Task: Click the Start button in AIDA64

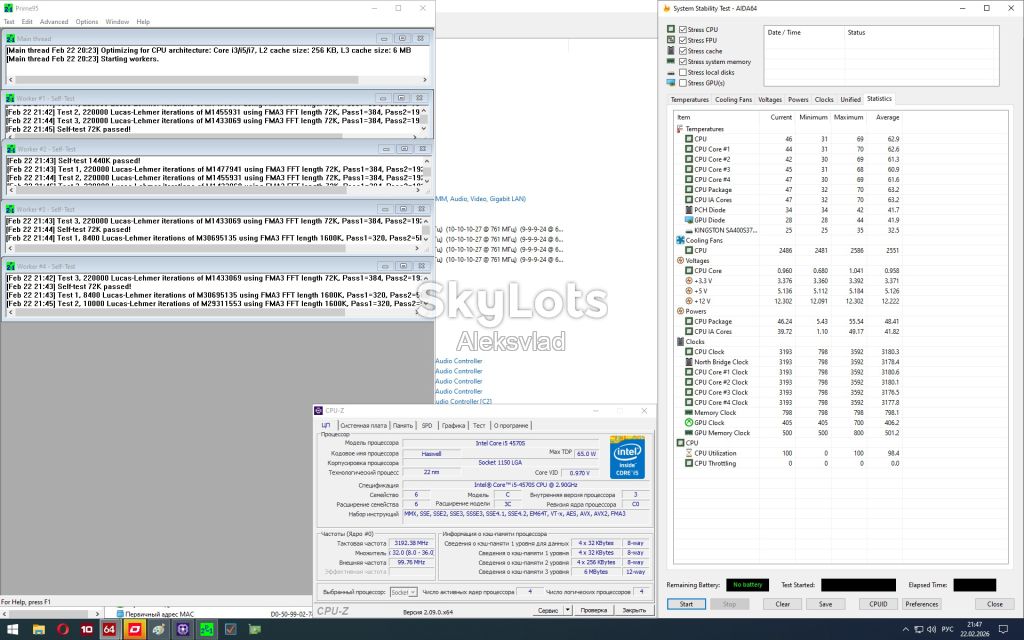Action: click(x=686, y=604)
